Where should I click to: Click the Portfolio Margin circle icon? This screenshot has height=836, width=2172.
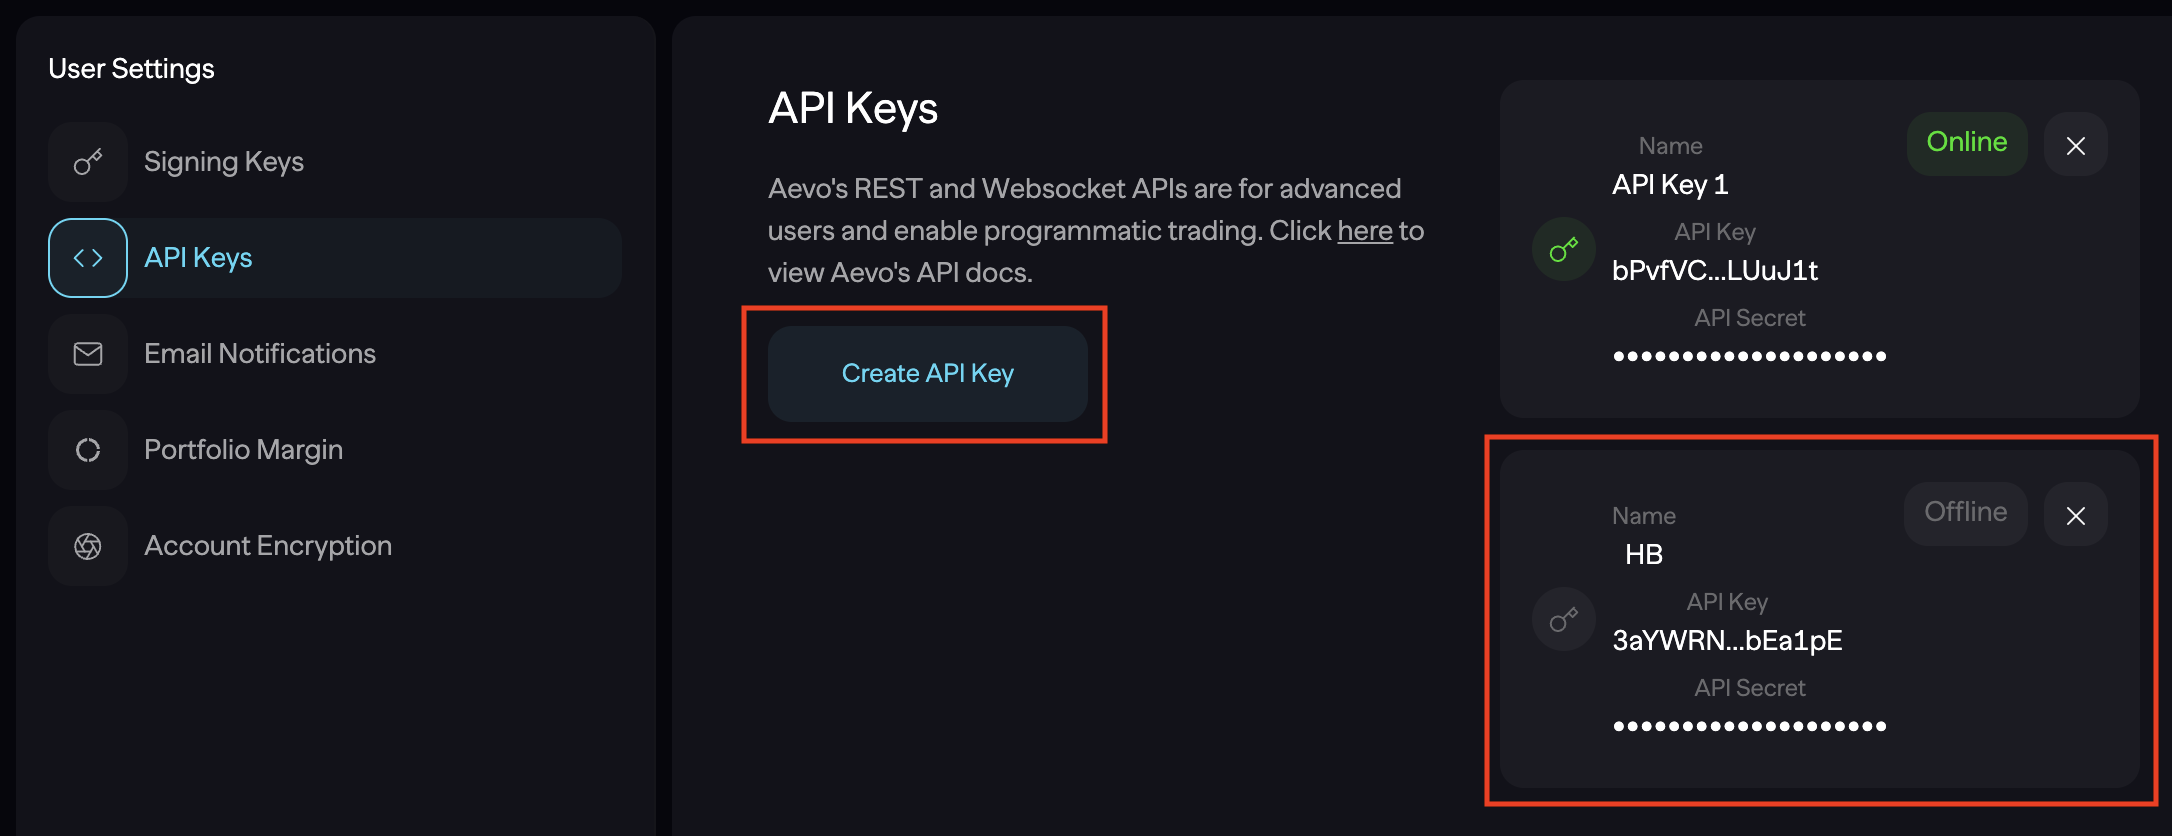(88, 450)
